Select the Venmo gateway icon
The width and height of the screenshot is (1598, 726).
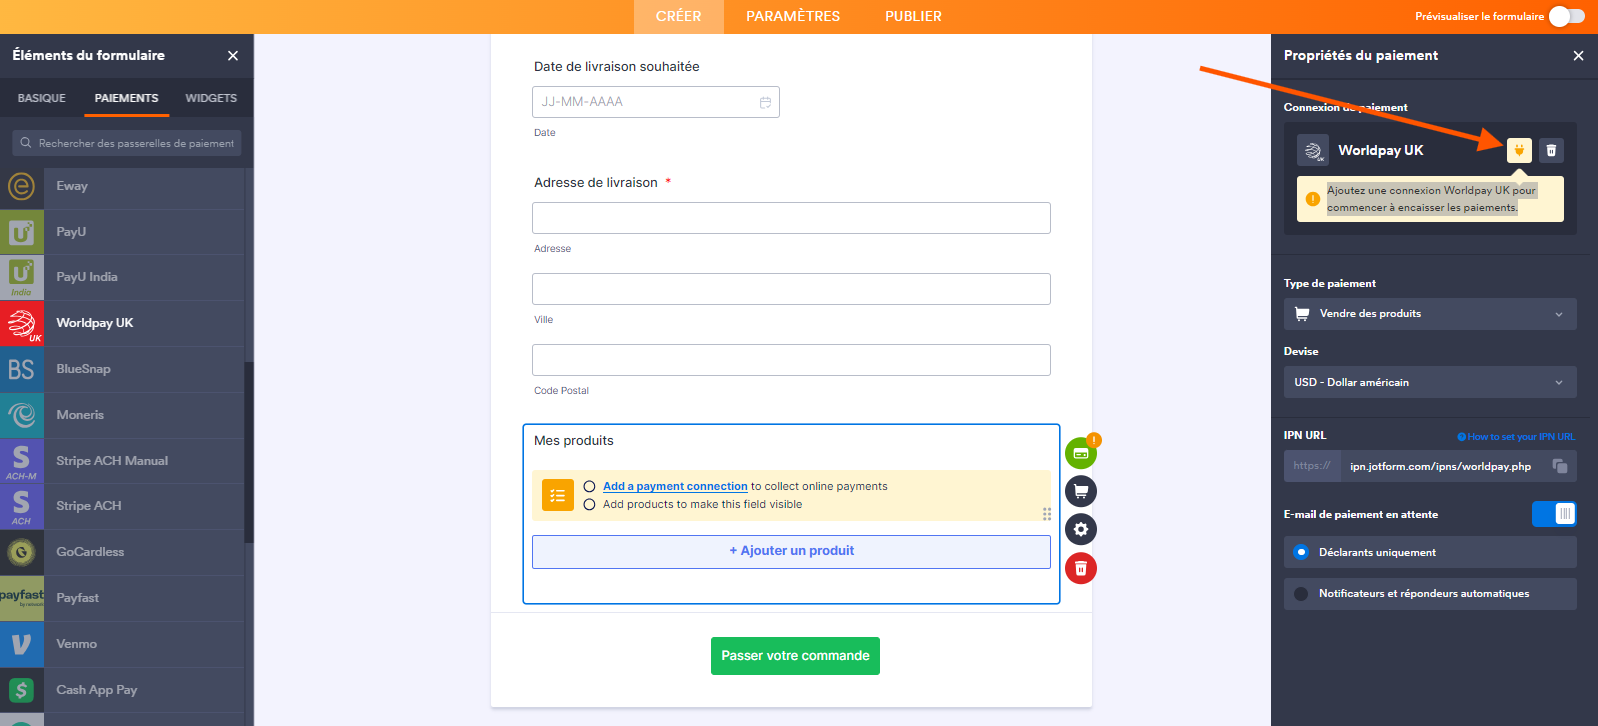pos(21,643)
